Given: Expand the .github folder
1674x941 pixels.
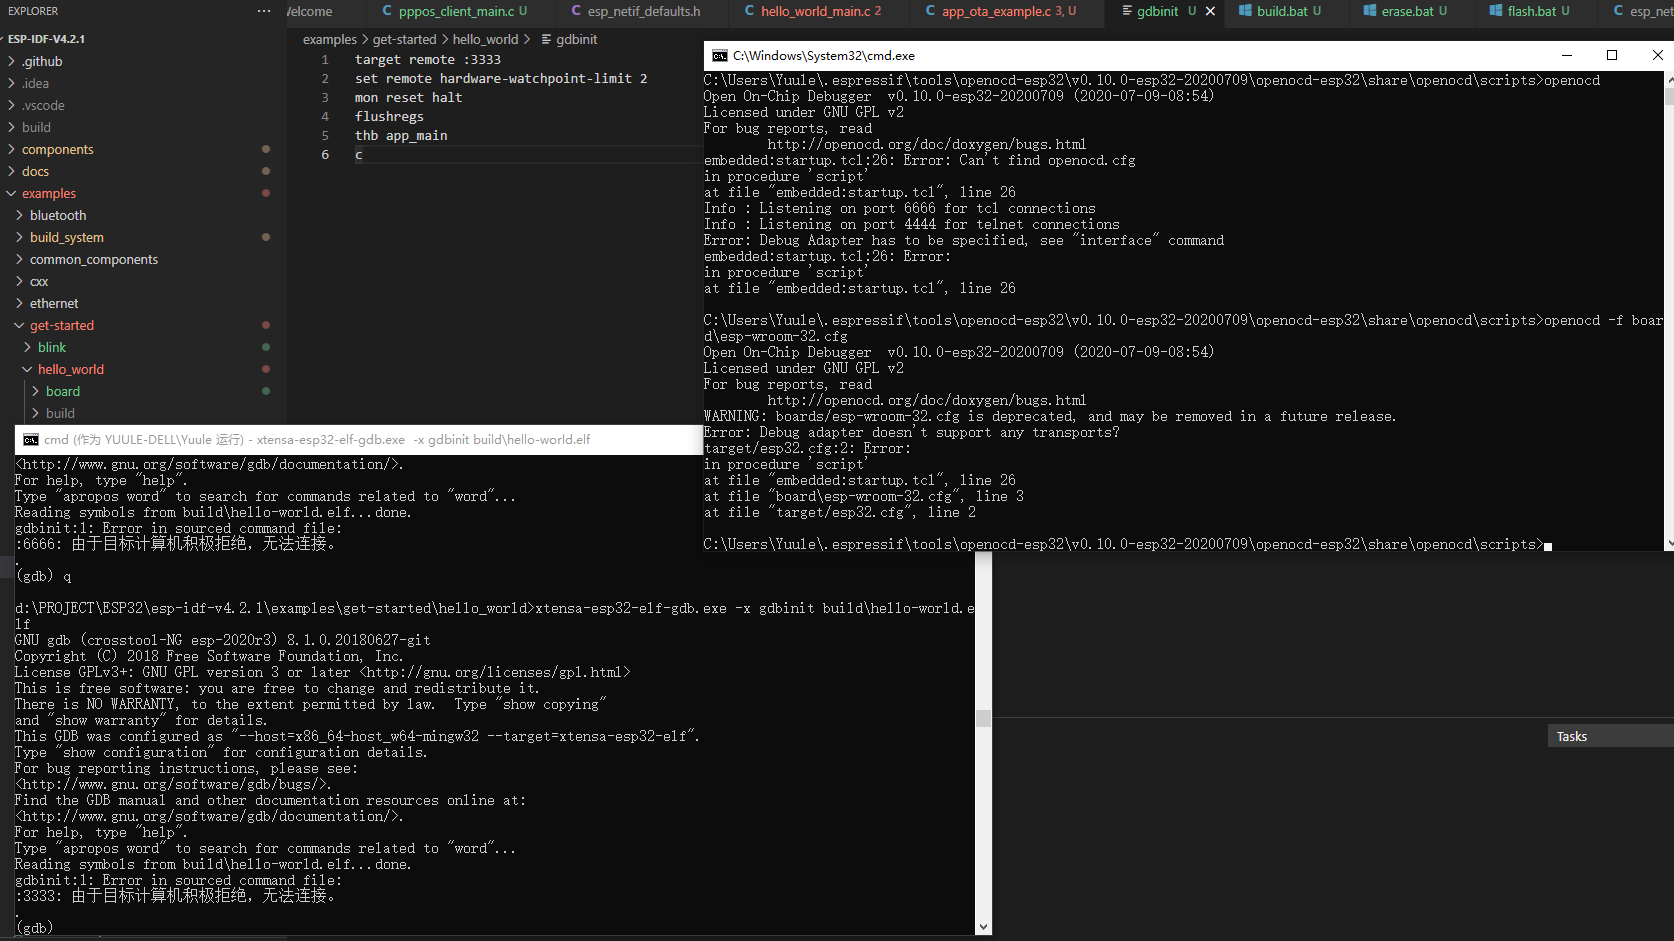Looking at the screenshot, I should click(x=42, y=61).
